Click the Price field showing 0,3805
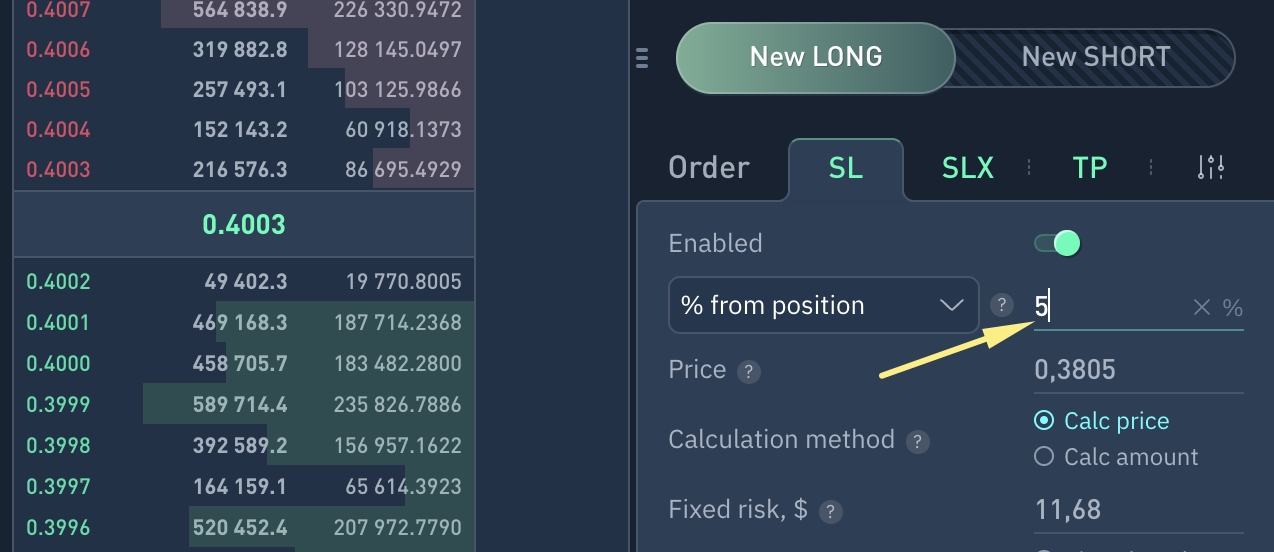This screenshot has width=1274, height=552. (x=1136, y=370)
